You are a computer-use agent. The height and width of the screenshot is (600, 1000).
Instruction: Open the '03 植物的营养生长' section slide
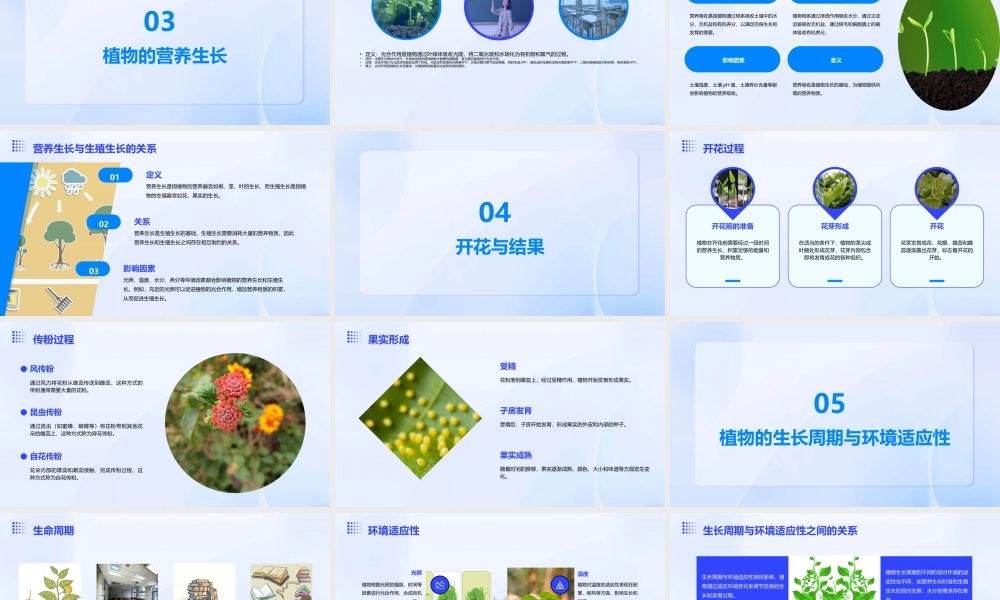tap(165, 62)
